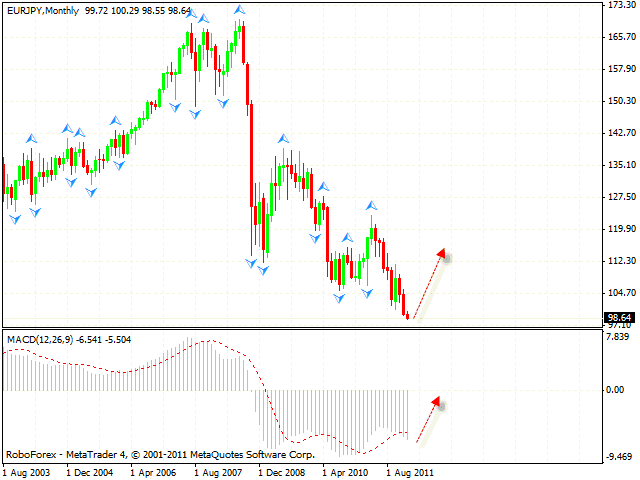The width and height of the screenshot is (640, 480).
Task: Click the -9.469 value on the MACD scale
Action: pos(620,456)
